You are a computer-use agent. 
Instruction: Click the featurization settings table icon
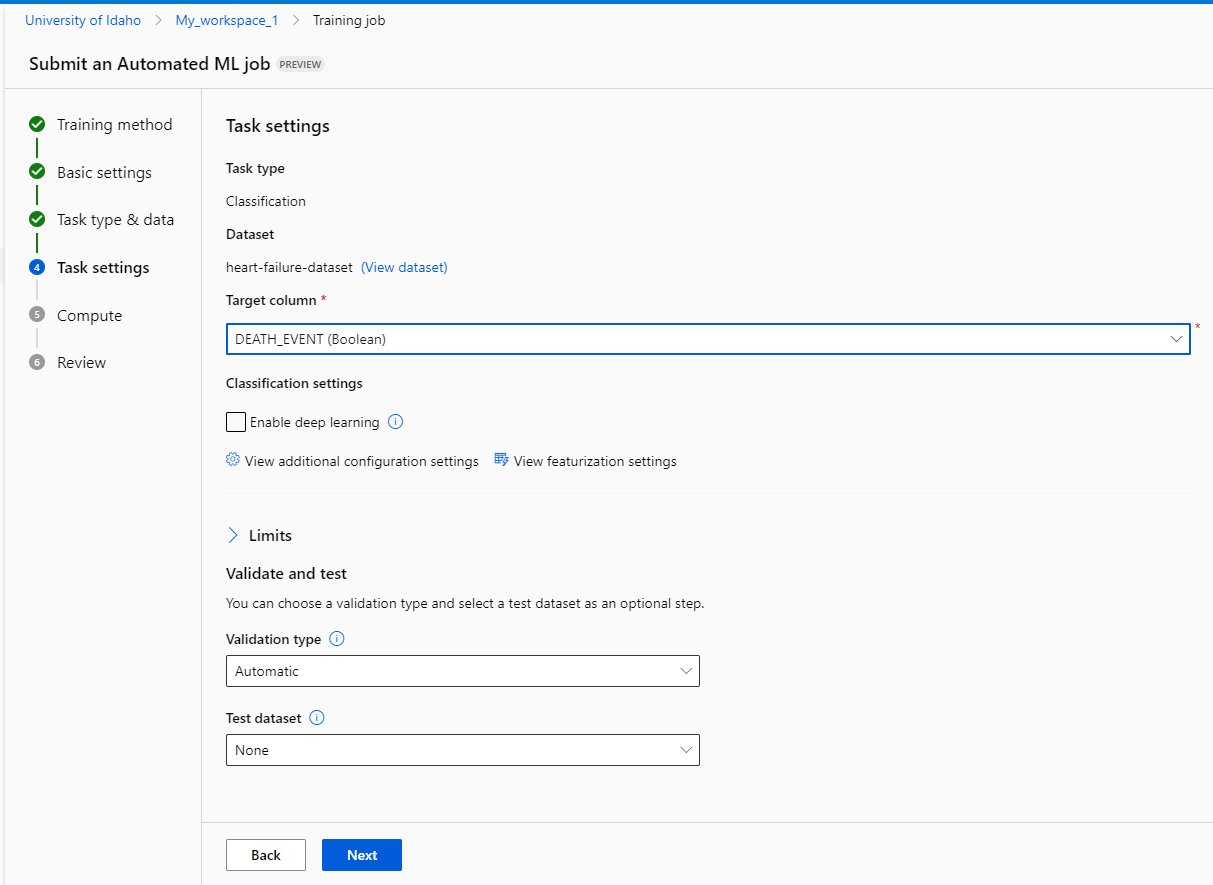click(502, 460)
